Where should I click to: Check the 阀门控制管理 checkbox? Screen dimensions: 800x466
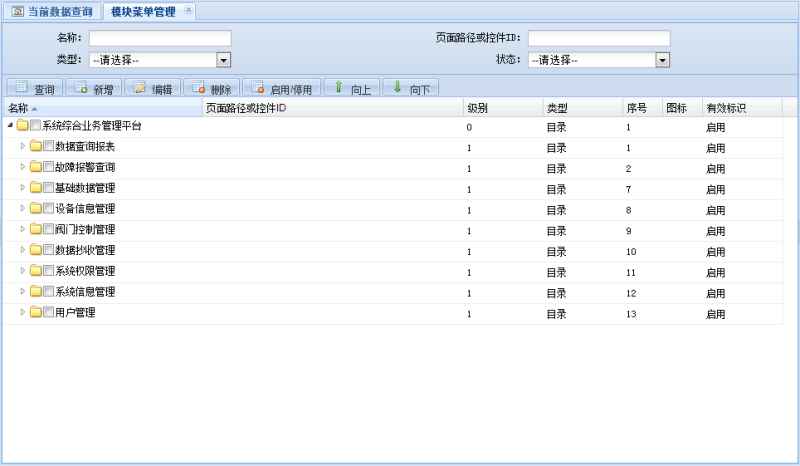48,229
